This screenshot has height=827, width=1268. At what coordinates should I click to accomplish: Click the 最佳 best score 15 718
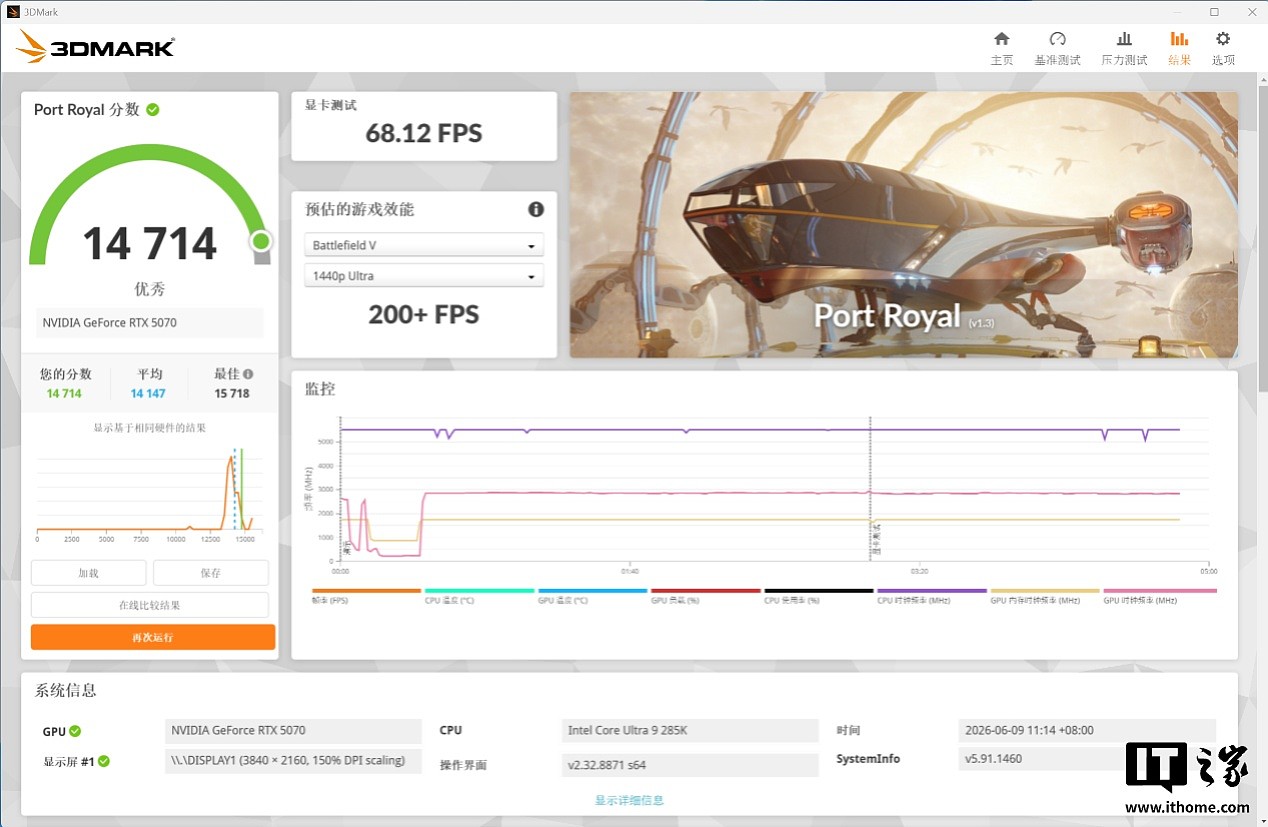pyautogui.click(x=232, y=394)
